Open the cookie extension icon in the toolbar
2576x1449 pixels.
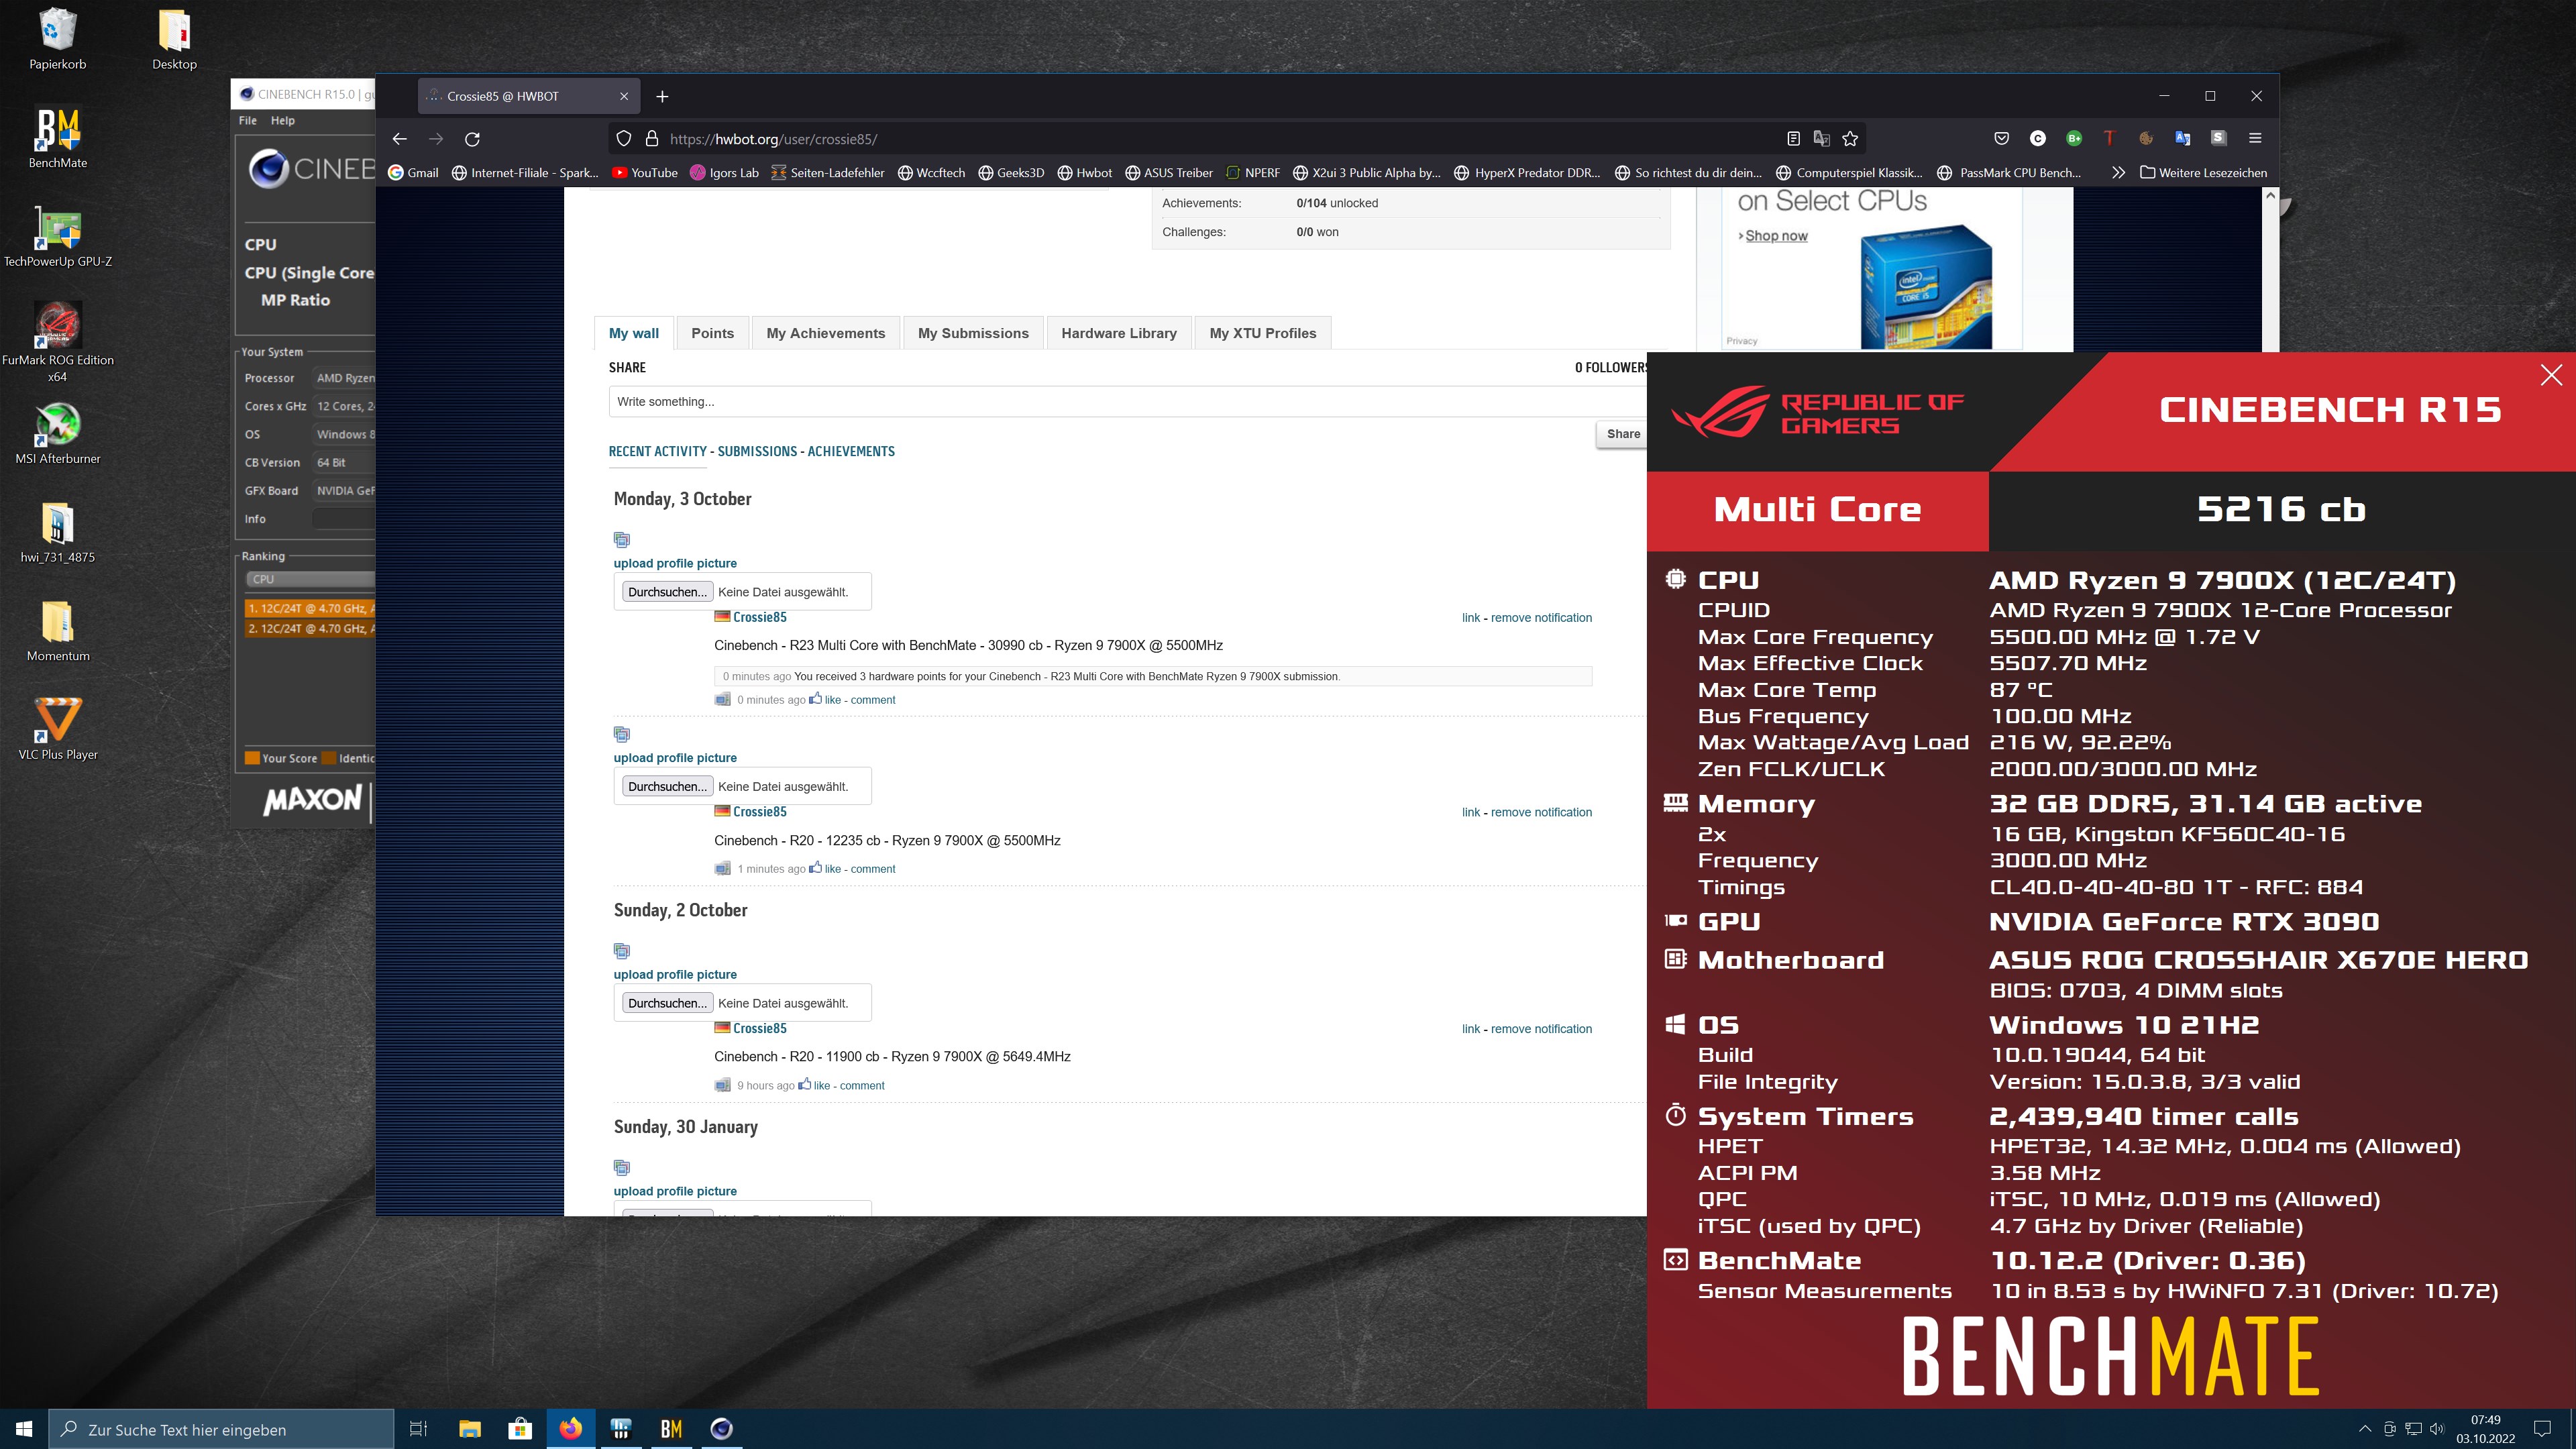[x=2146, y=139]
